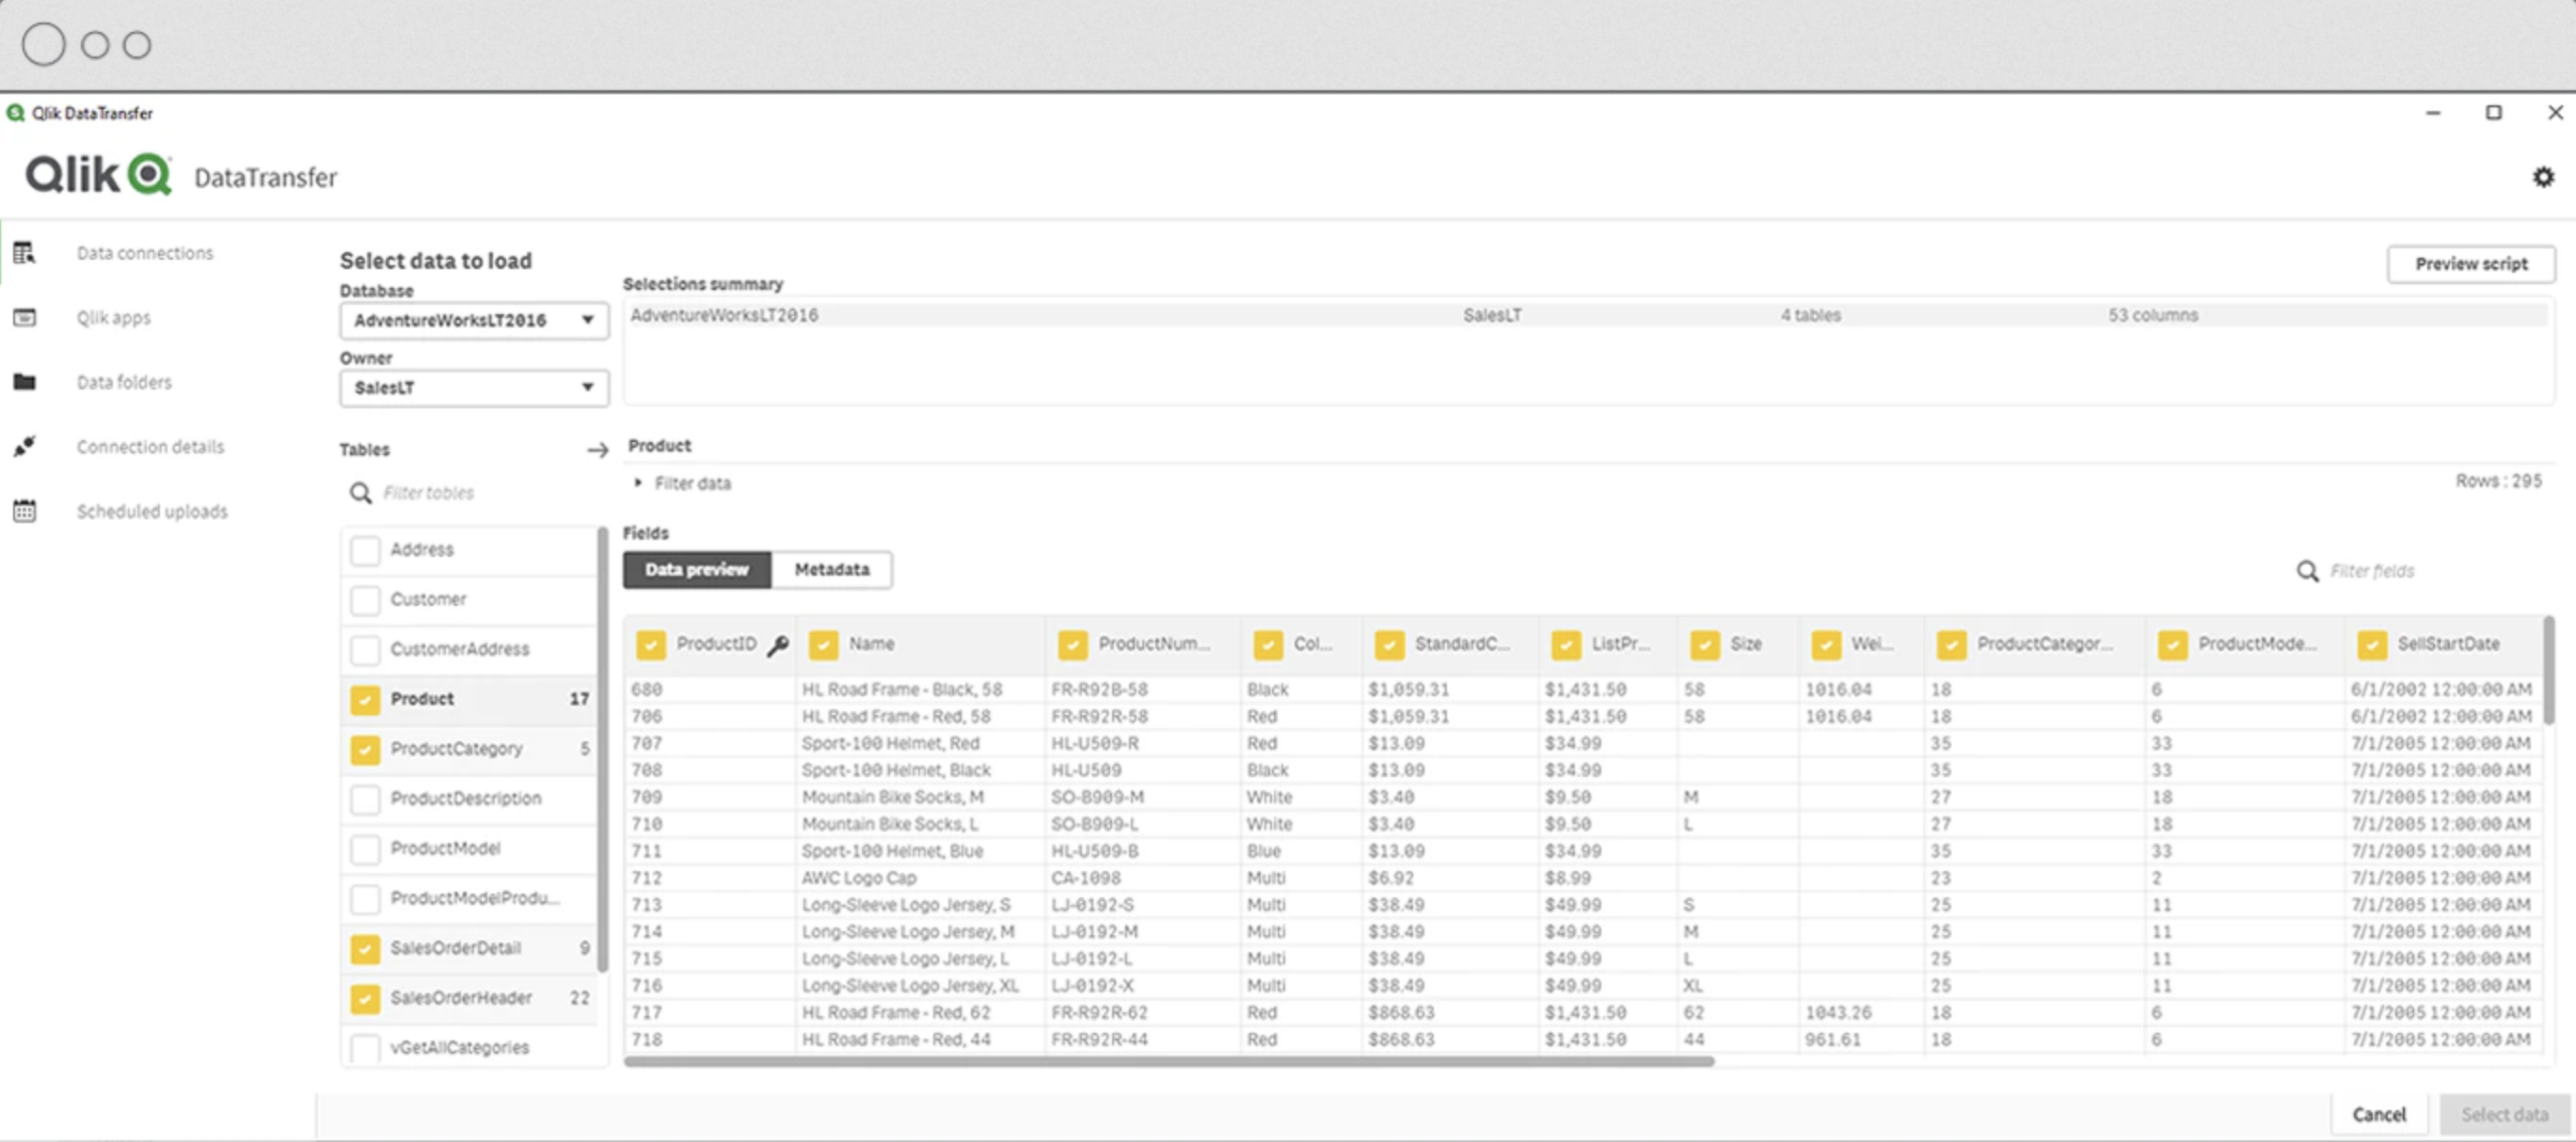Uncheck the SellStartDate field checkbox

2372,645
